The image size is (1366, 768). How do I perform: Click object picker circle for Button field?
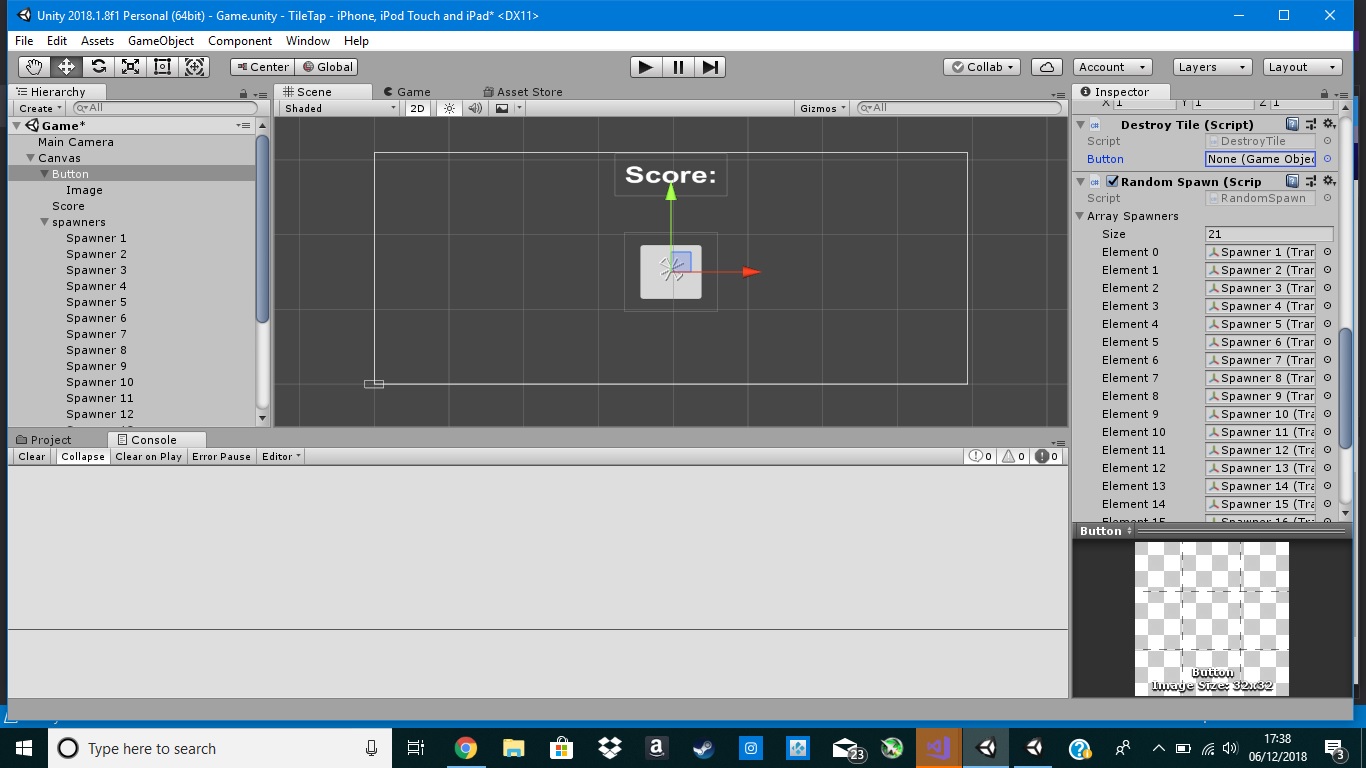(1327, 159)
